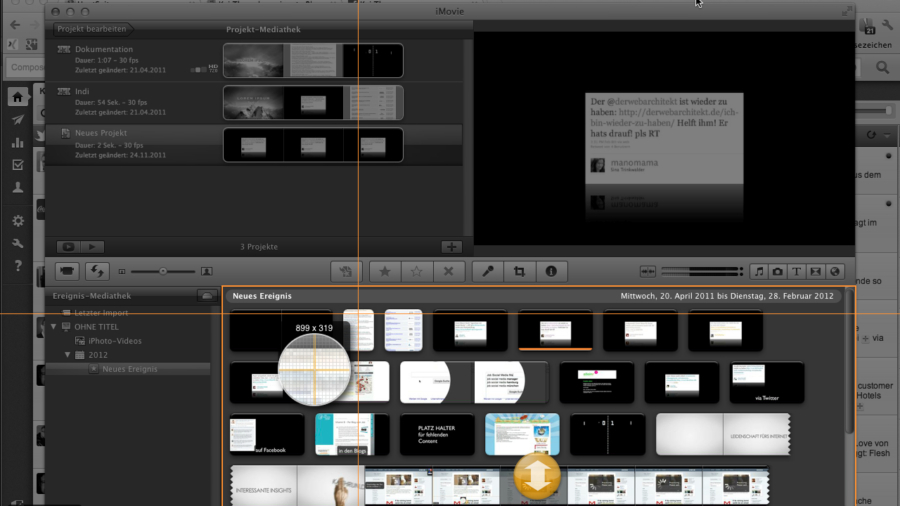Play project from the beginning
900x506 pixels.
pyautogui.click(x=92, y=247)
